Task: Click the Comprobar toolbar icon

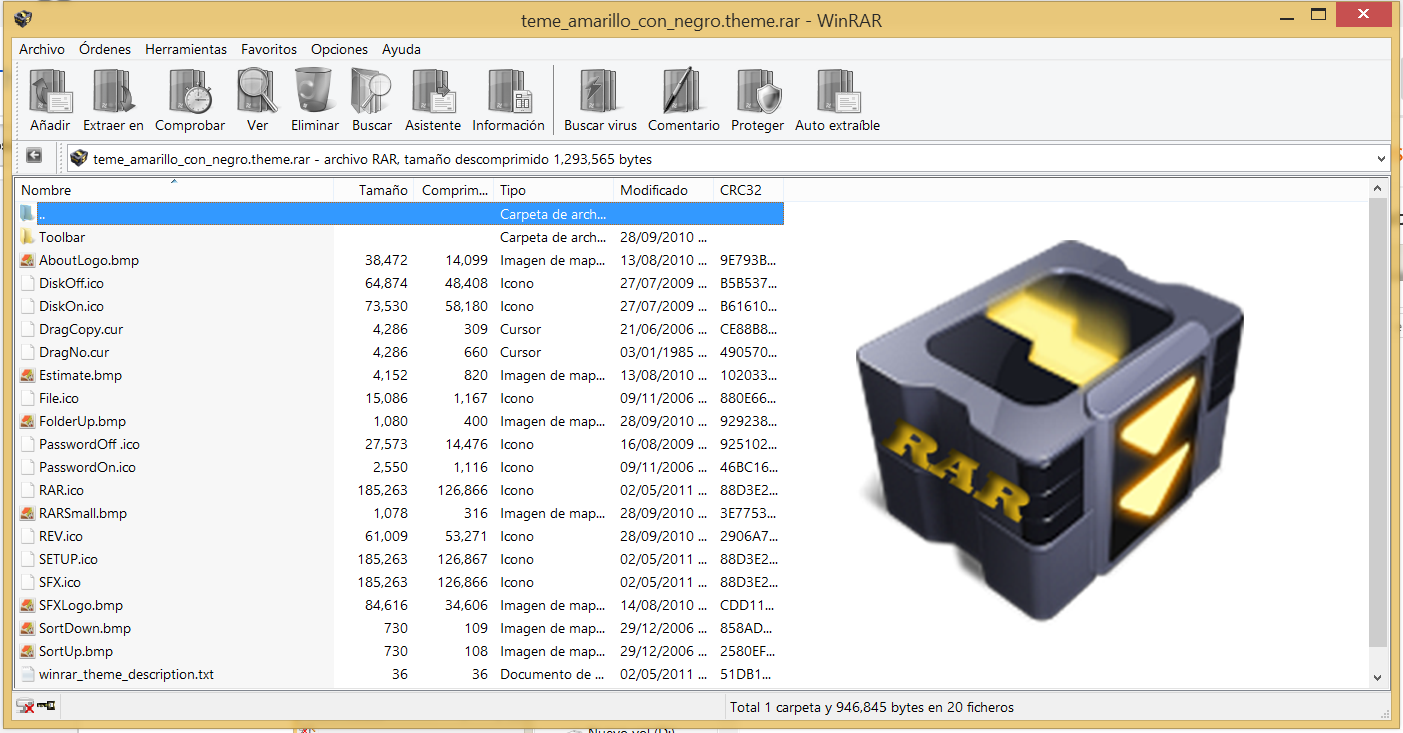Action: coord(190,92)
